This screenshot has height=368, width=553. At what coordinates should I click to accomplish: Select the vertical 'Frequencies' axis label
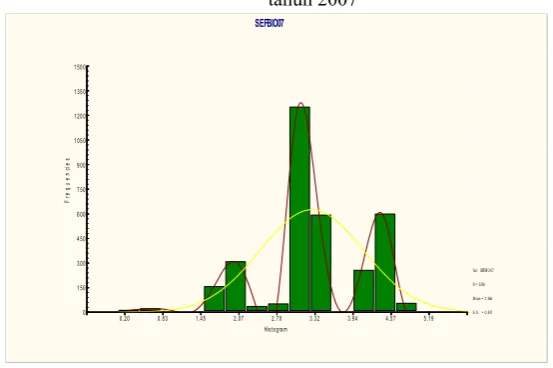67,180
